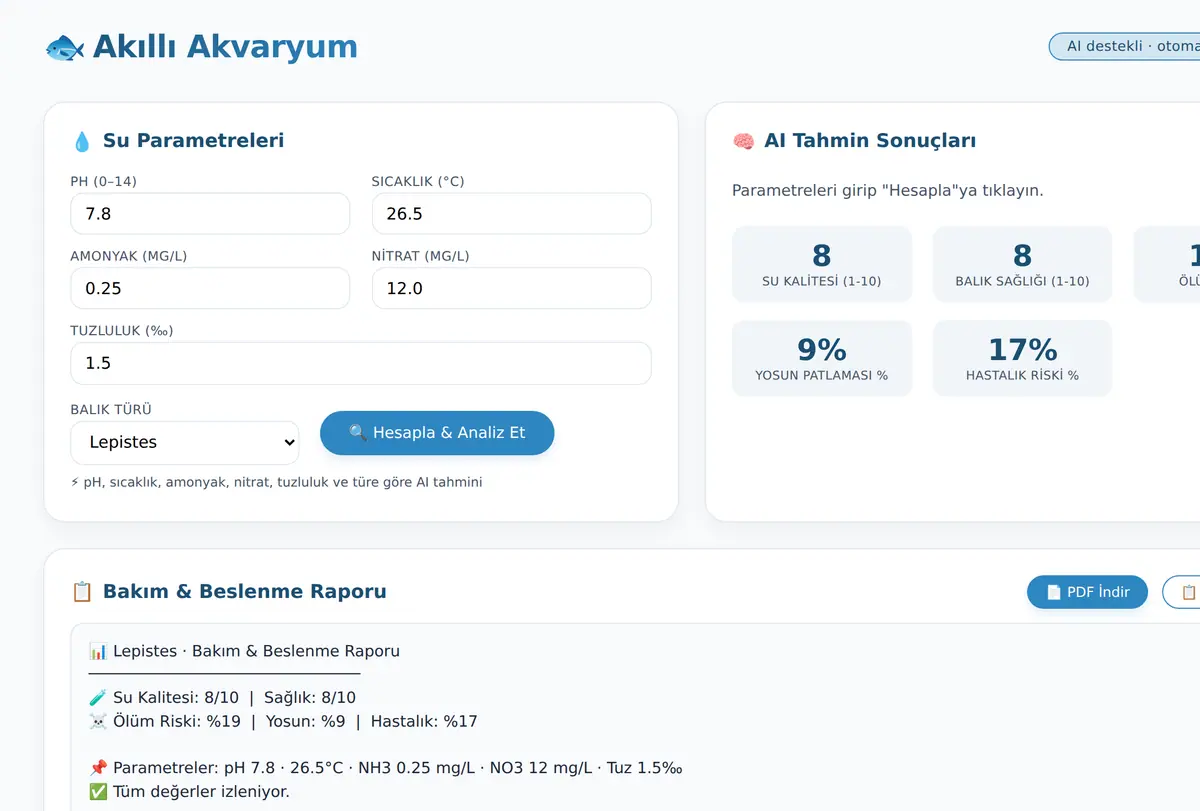Click the pushpin icon in the report
1200x811 pixels.
click(98, 768)
